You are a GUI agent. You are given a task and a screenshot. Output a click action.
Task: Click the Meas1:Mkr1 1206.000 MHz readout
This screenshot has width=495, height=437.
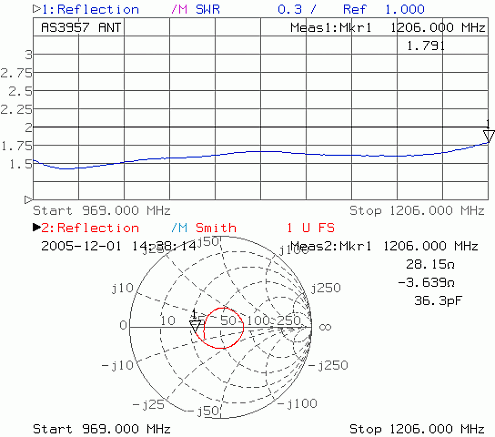[388, 27]
